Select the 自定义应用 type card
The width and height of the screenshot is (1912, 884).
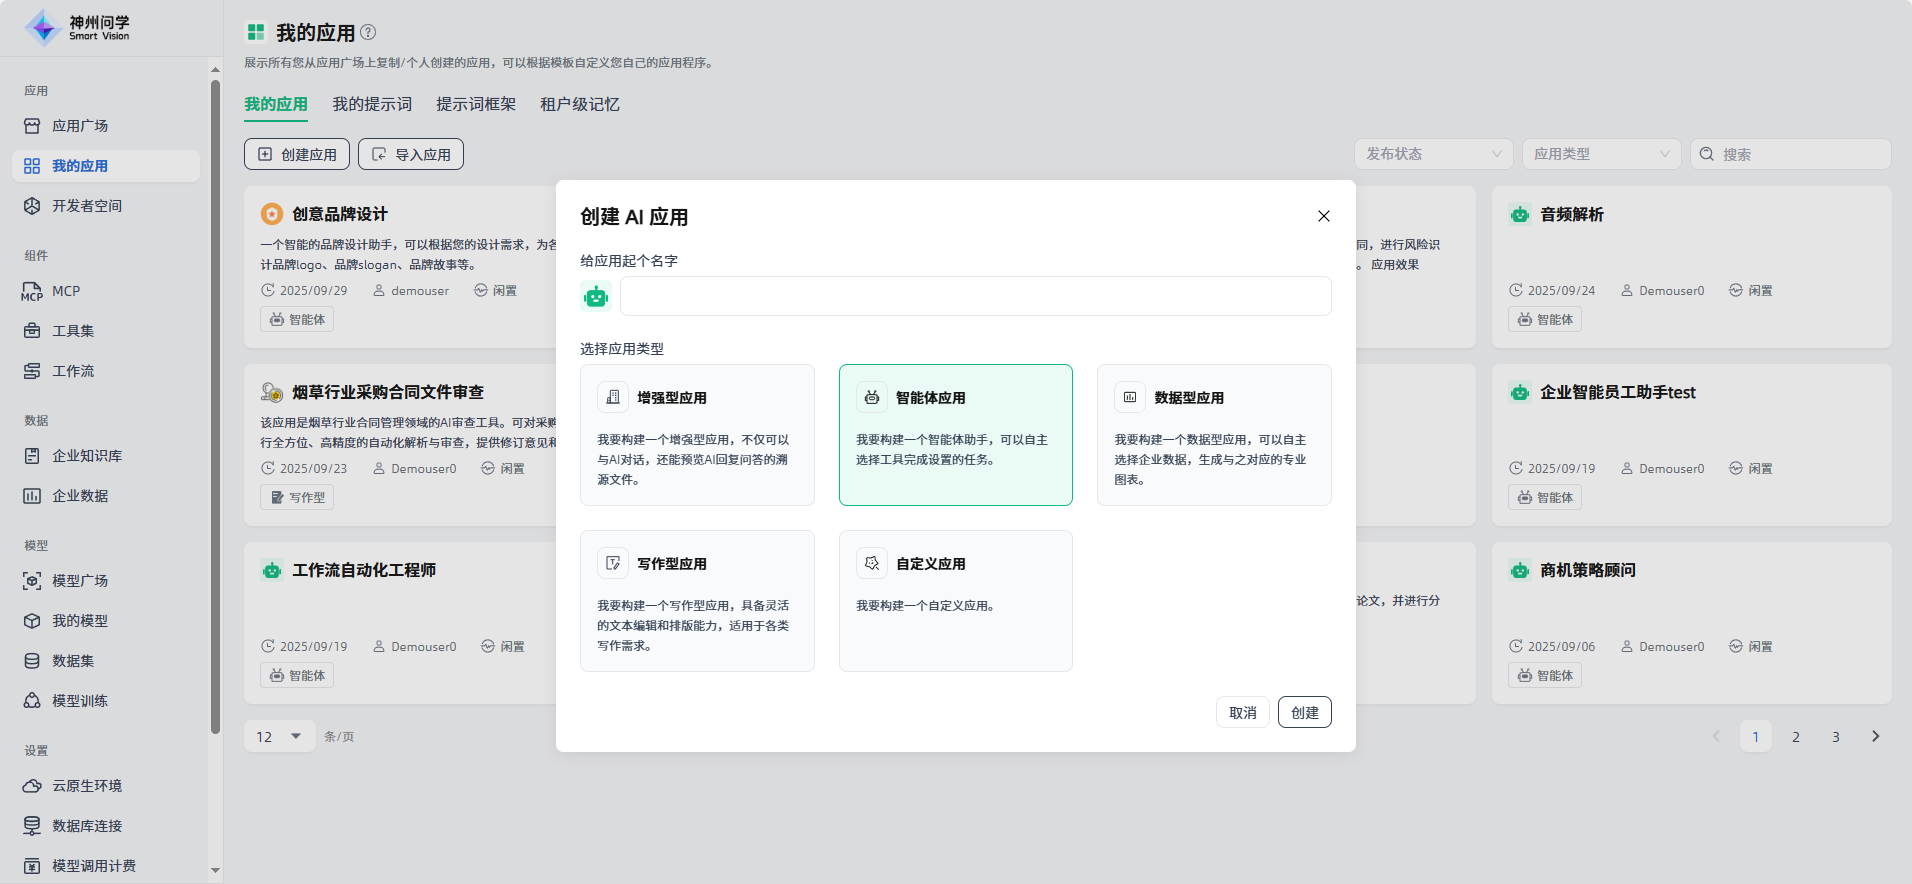pyautogui.click(x=955, y=601)
